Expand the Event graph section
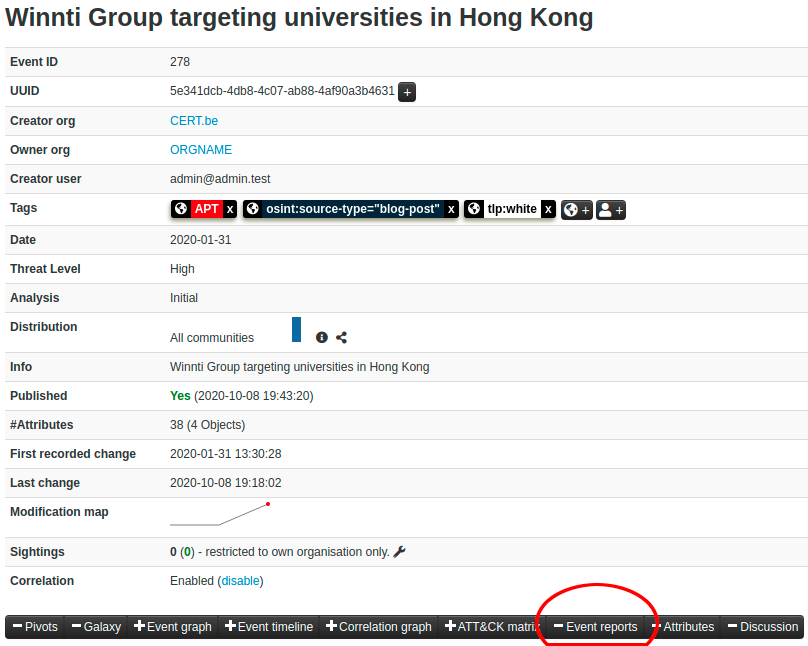808x646 pixels. point(173,627)
